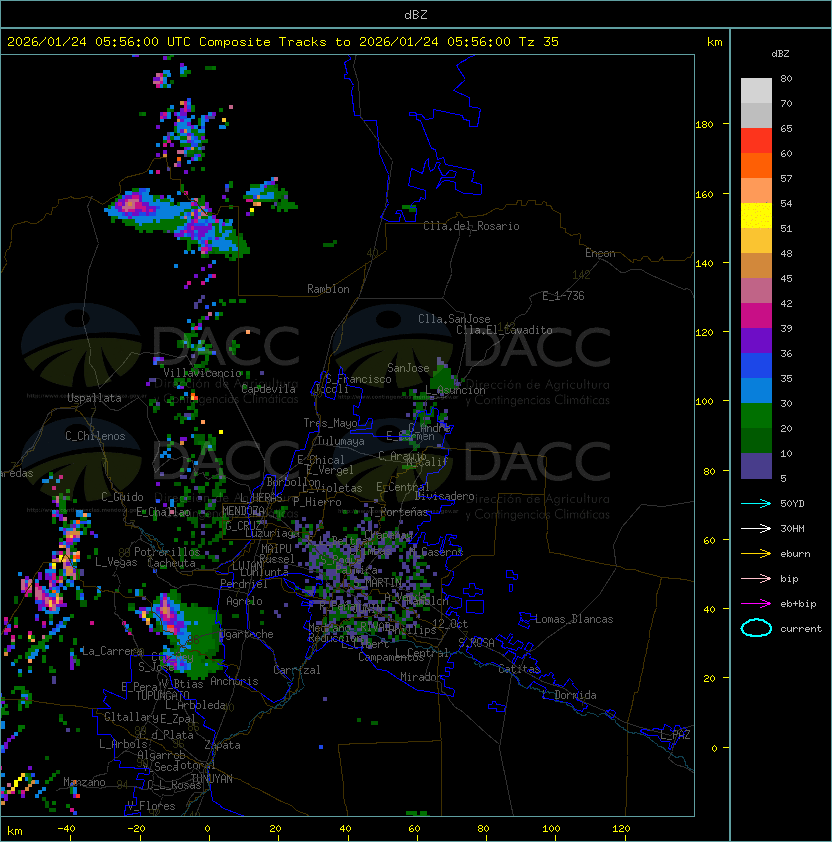The image size is (832, 842).
Task: Select the yellow 51-54 dBZ swatch
Action: pyautogui.click(x=756, y=215)
